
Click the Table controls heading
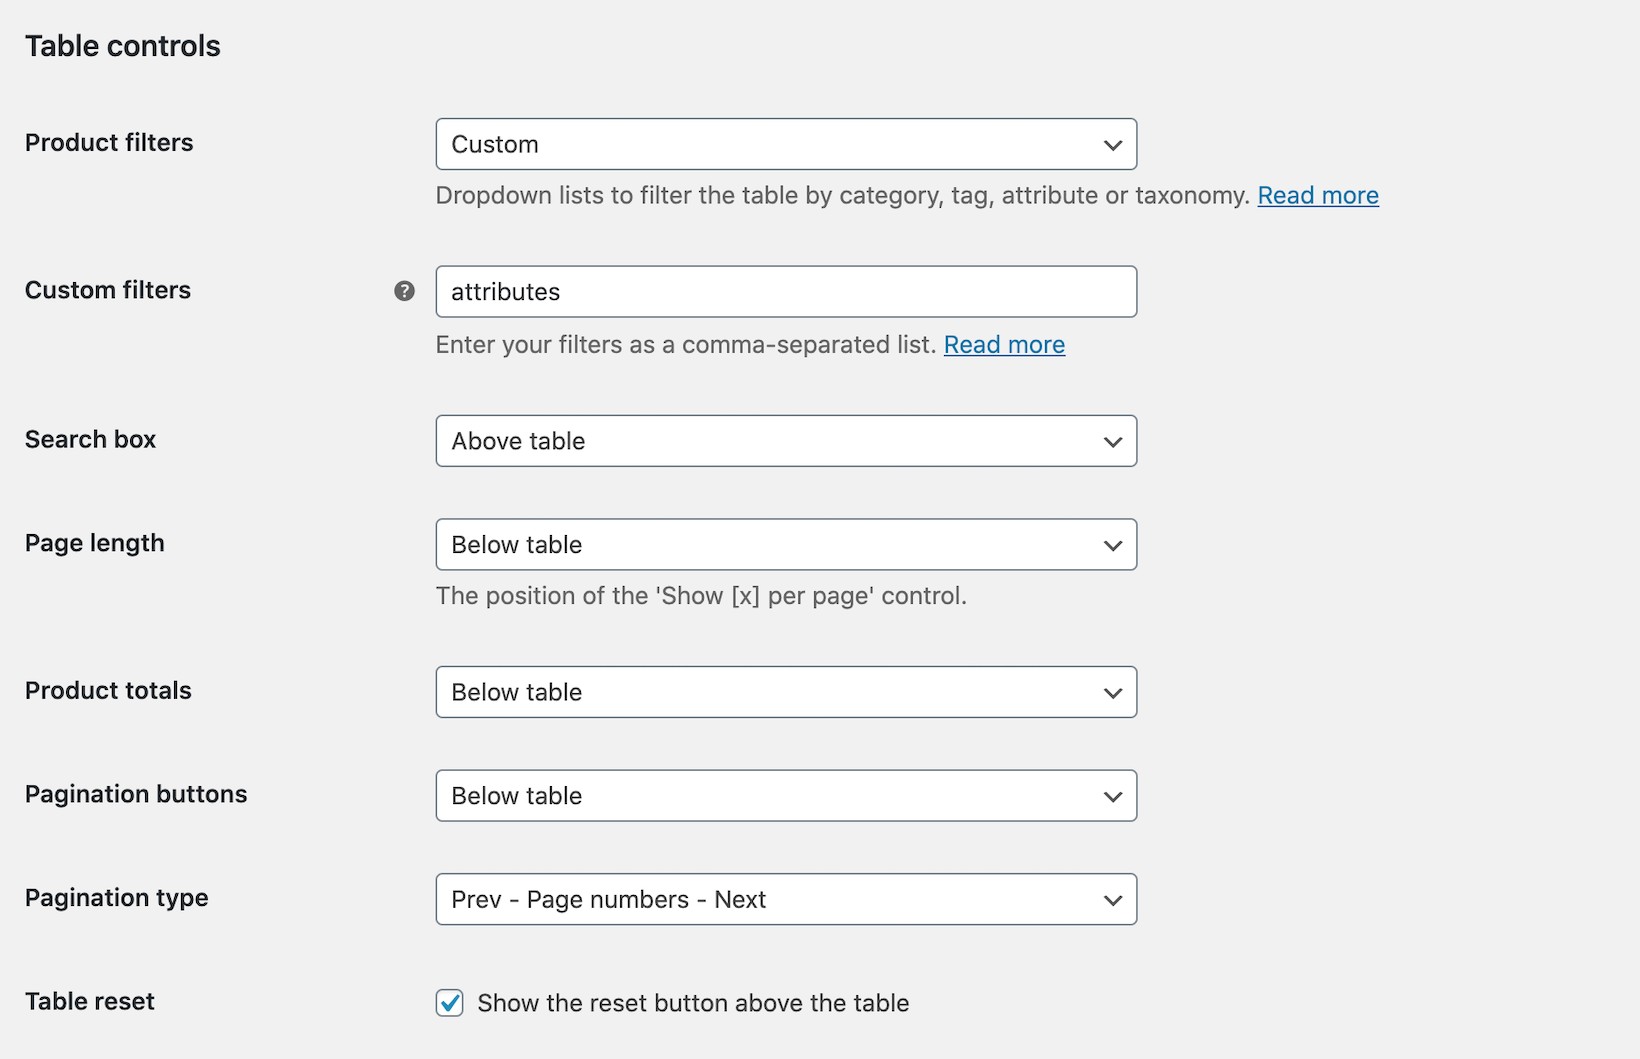tap(122, 45)
